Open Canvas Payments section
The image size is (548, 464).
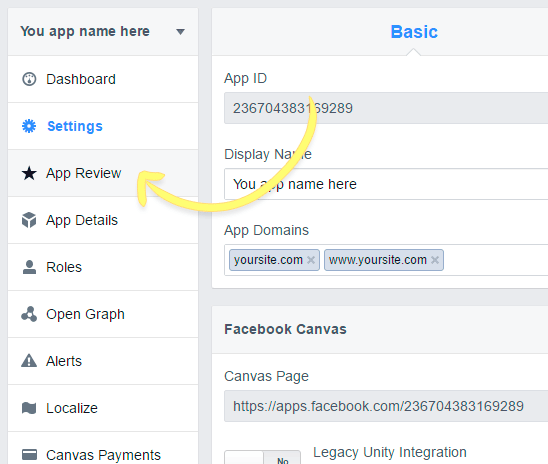tap(103, 449)
